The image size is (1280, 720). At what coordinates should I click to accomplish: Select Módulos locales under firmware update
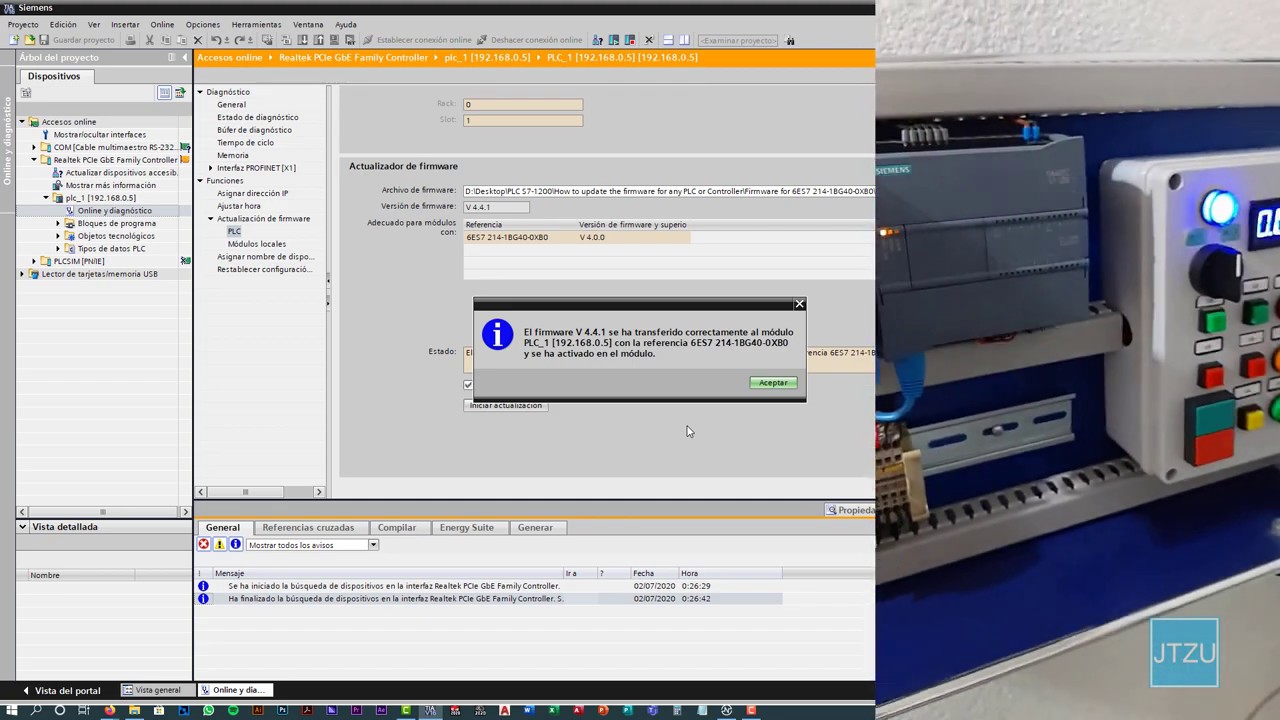click(x=256, y=244)
